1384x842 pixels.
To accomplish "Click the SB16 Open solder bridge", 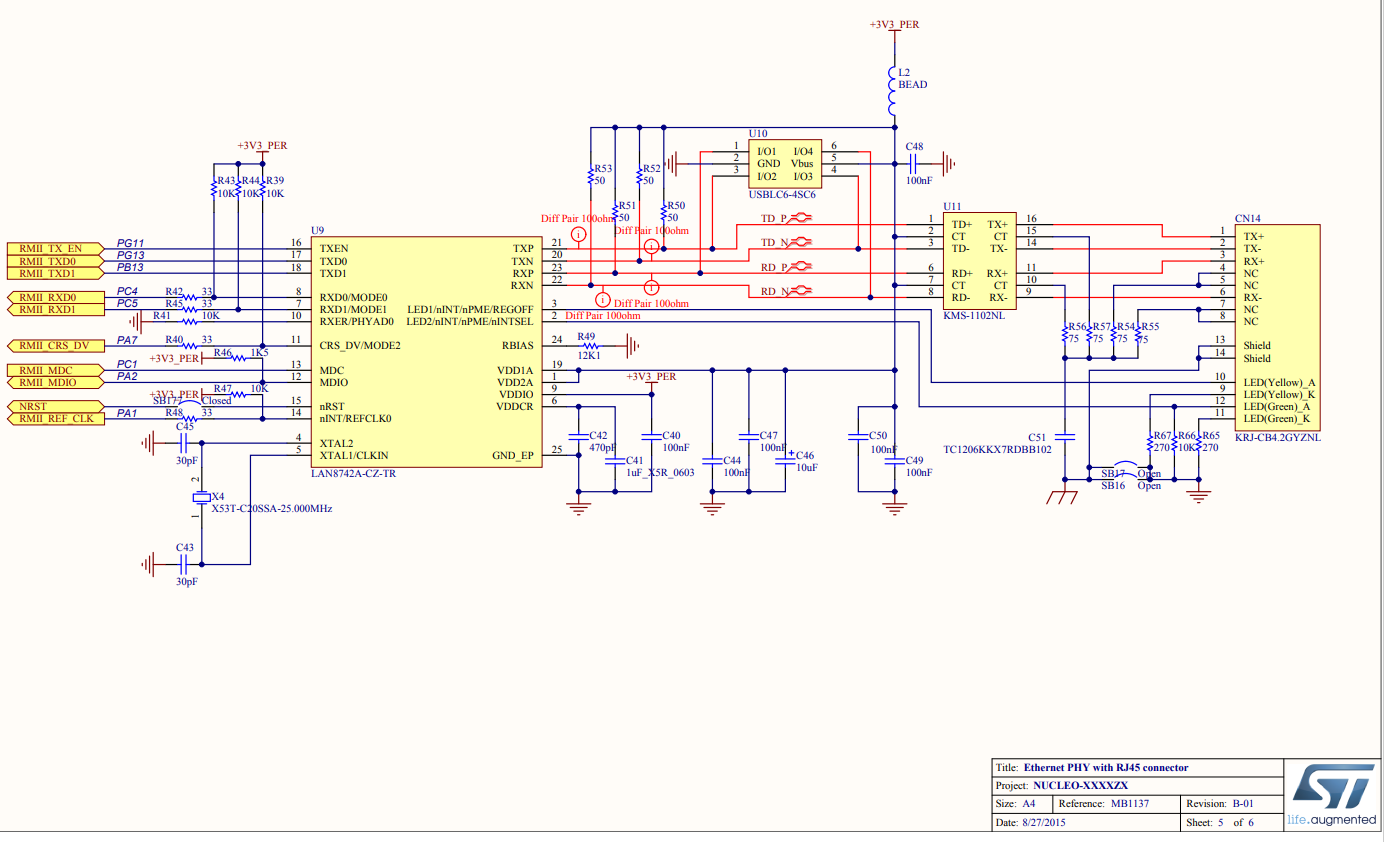I will (1131, 486).
